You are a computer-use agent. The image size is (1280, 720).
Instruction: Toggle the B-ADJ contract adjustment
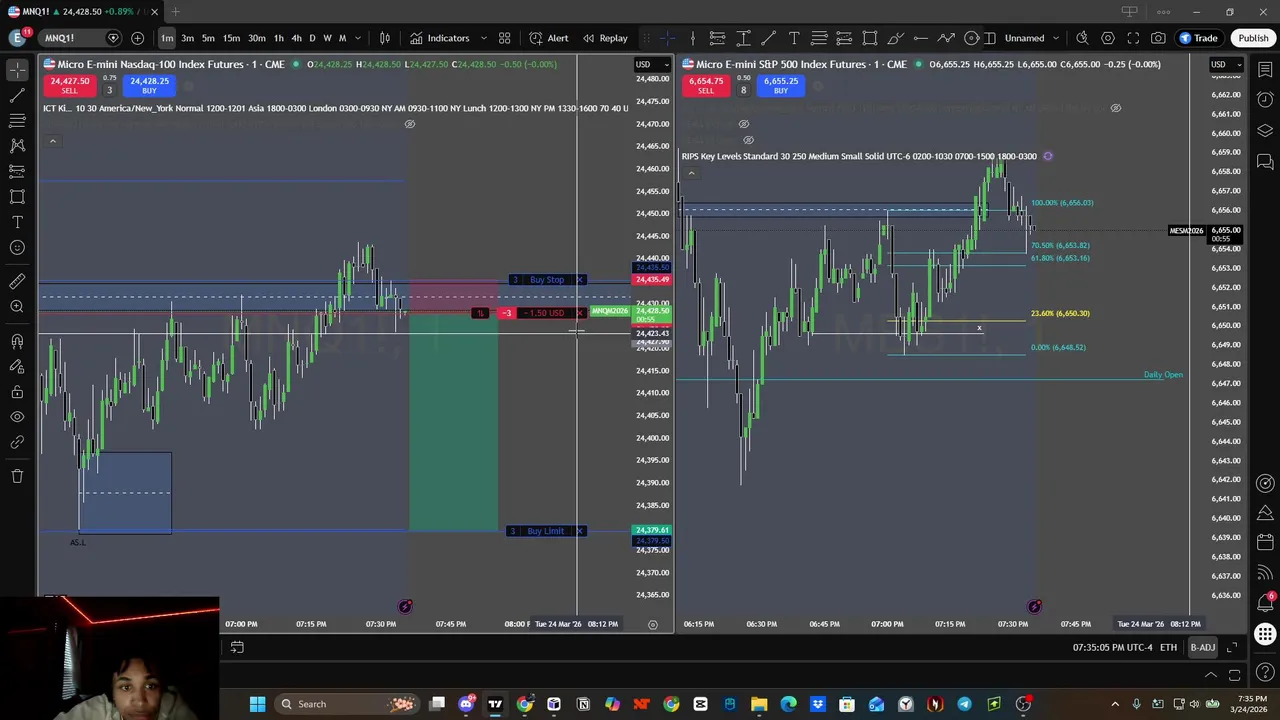[1202, 648]
